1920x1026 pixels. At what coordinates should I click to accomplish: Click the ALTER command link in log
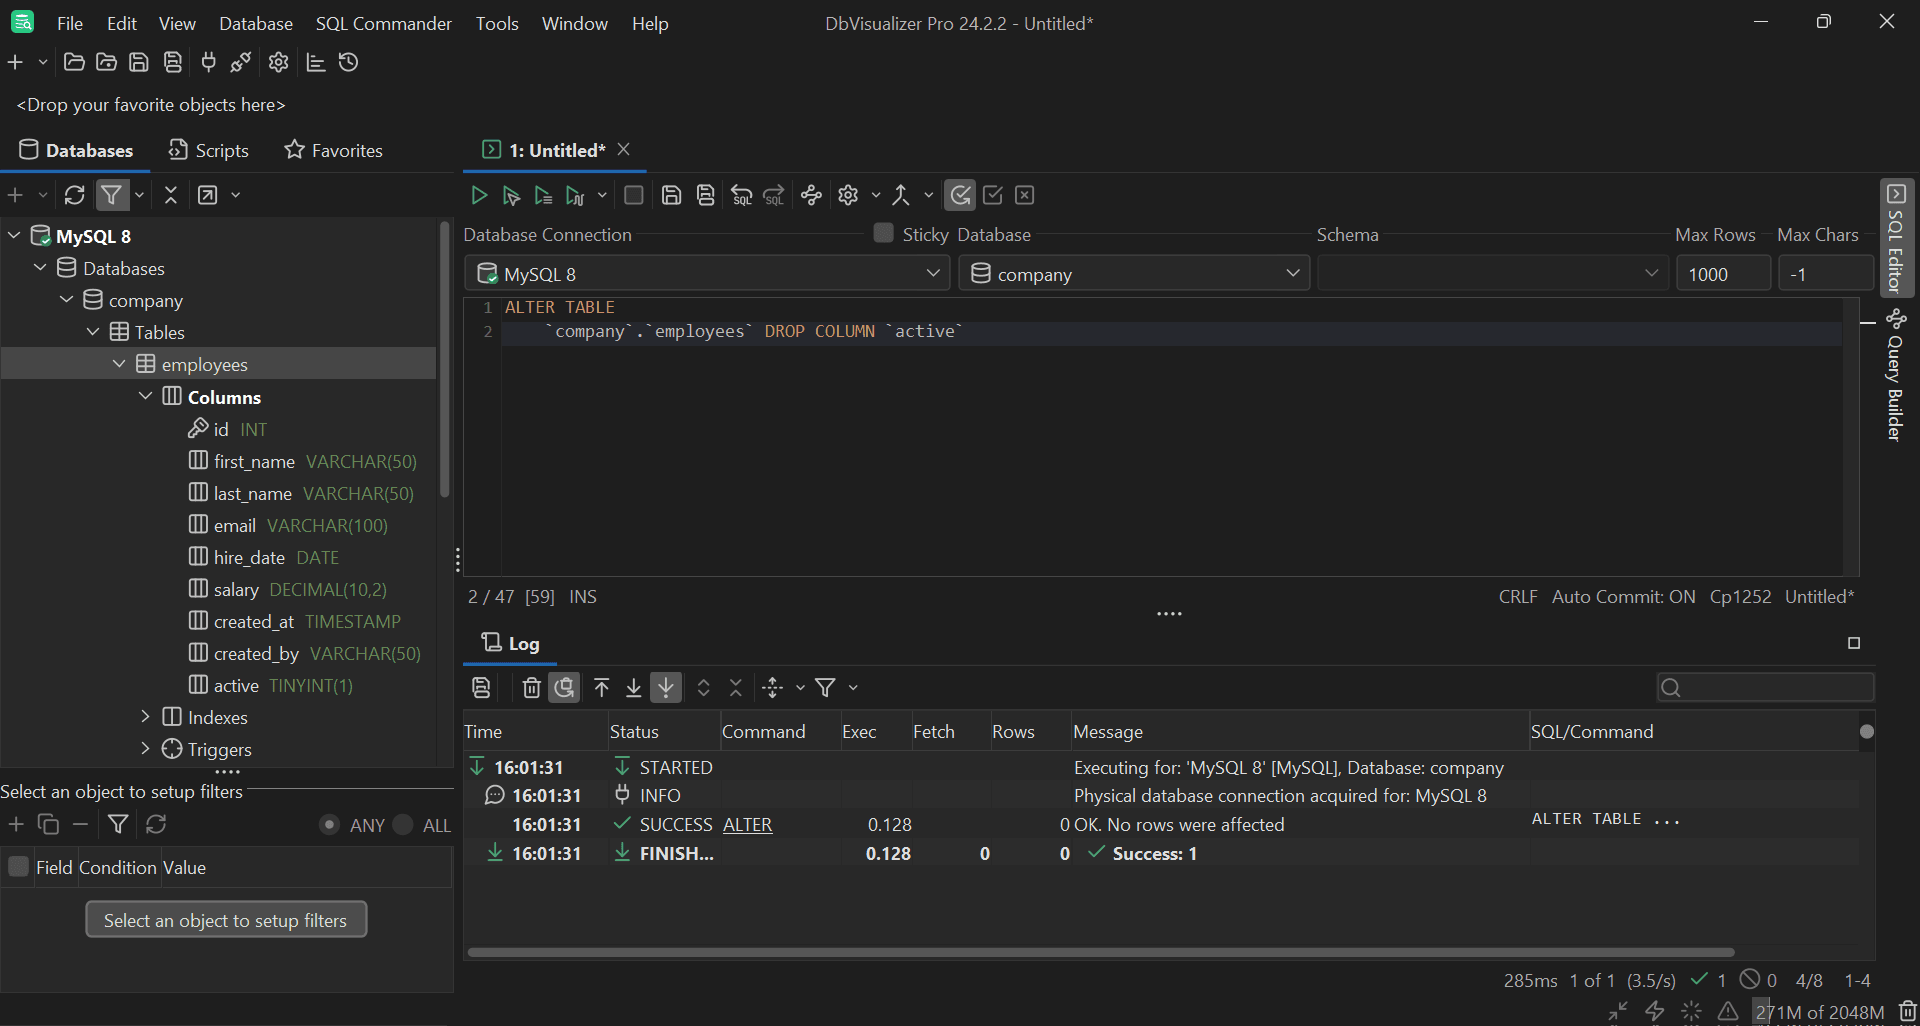pos(747,825)
